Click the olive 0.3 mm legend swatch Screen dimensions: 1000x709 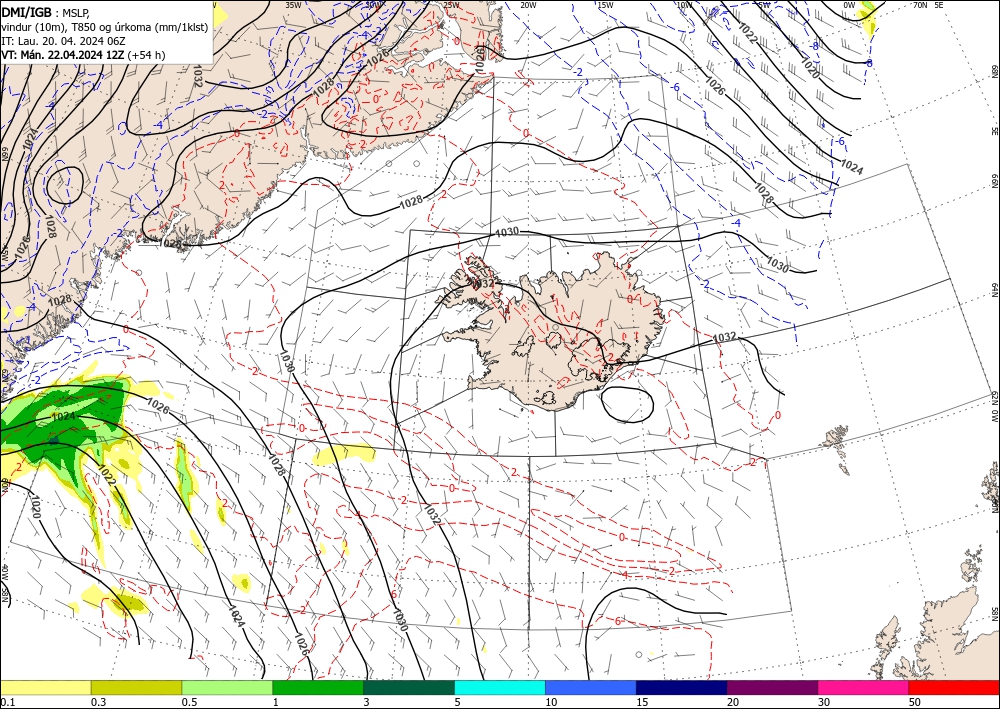coord(136,687)
